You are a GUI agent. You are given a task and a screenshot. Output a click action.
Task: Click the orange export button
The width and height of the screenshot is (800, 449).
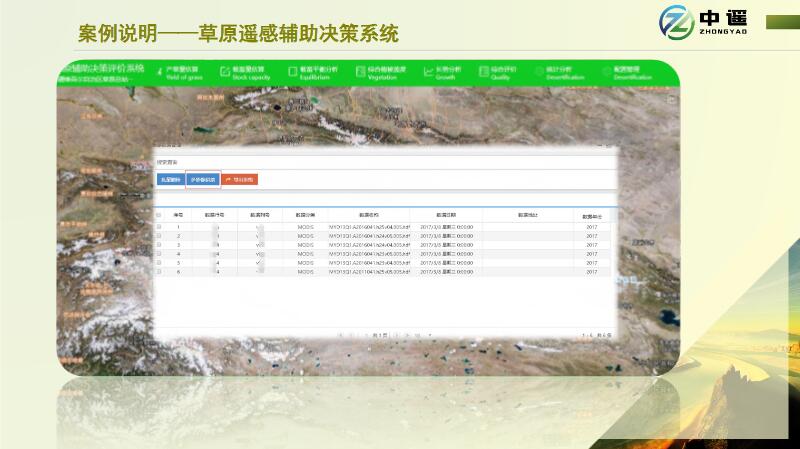(x=240, y=180)
